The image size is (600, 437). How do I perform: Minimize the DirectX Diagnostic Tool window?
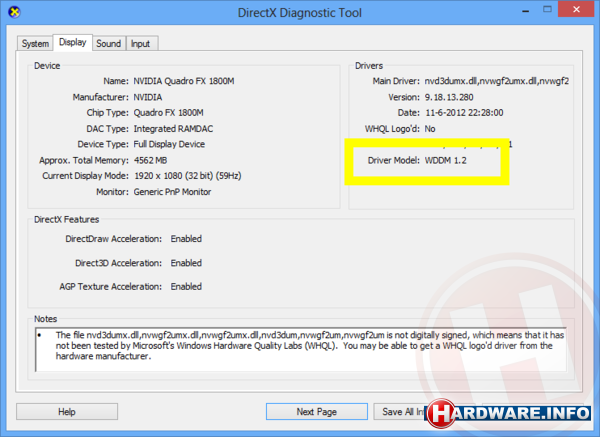(x=526, y=11)
